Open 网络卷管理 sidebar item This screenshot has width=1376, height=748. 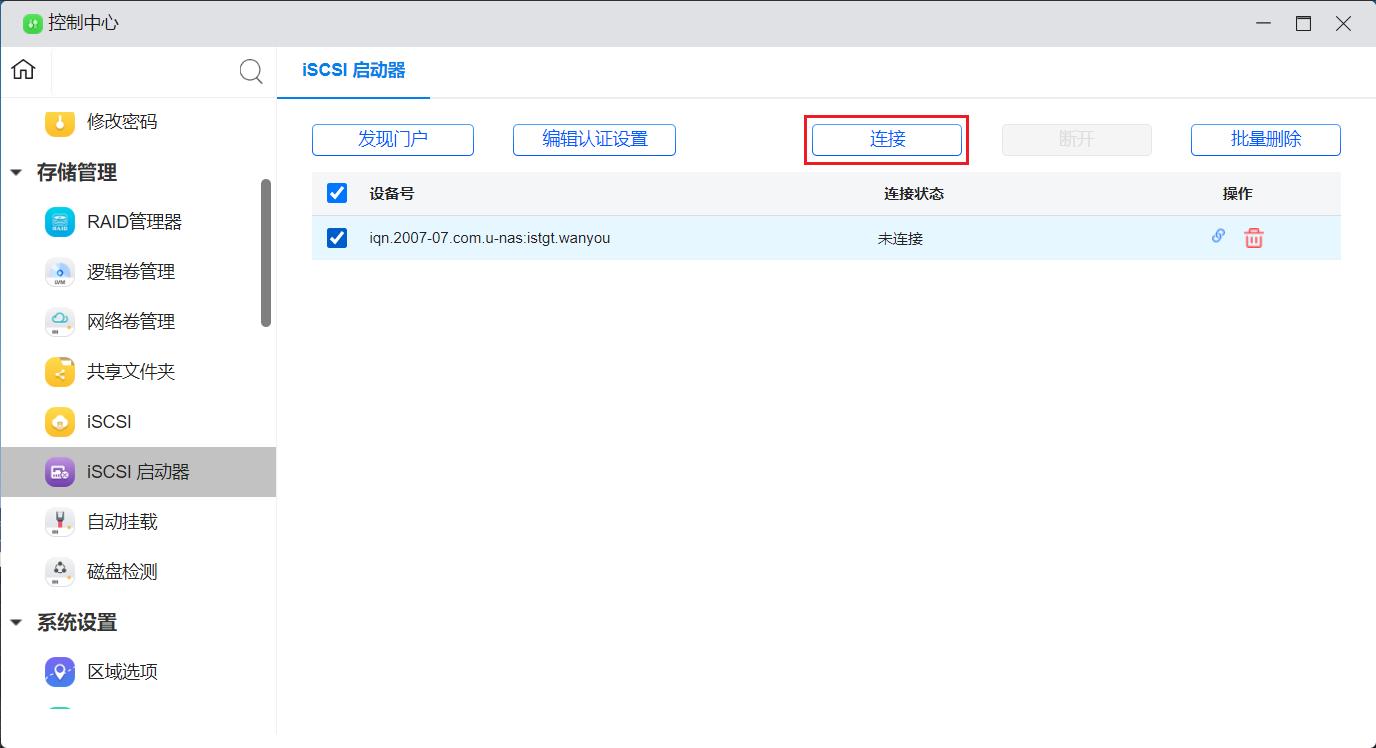click(x=130, y=322)
